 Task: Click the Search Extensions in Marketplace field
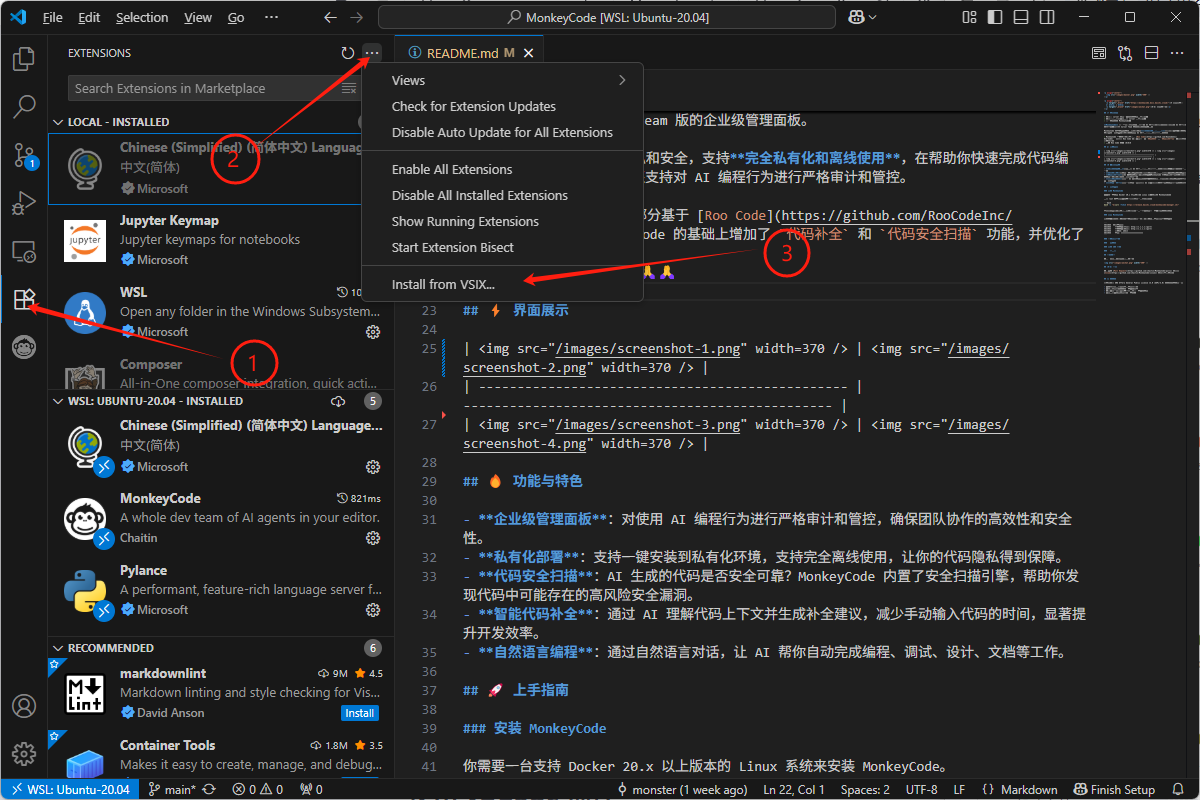[x=205, y=88]
